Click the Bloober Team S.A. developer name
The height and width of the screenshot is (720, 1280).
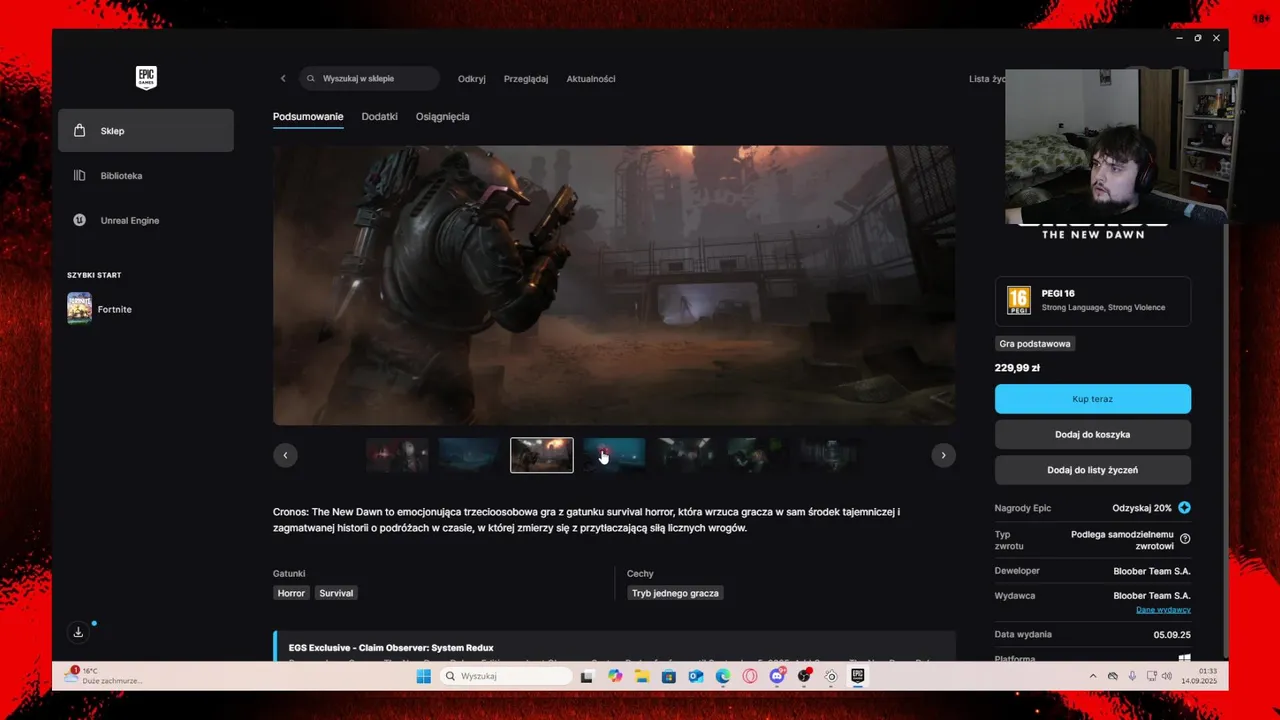tap(1152, 571)
